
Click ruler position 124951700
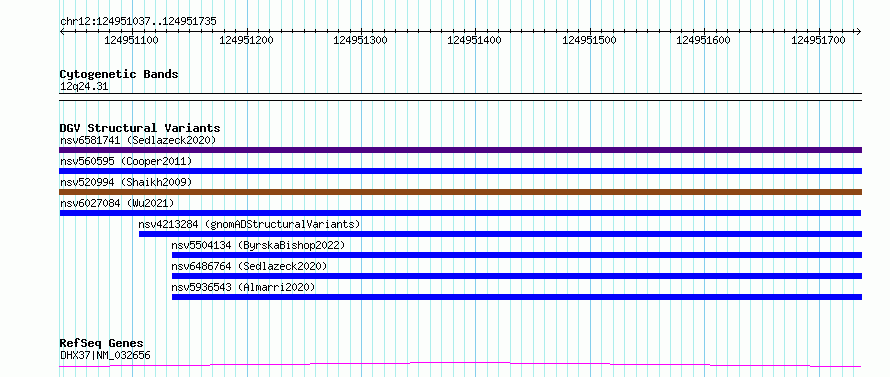click(x=818, y=40)
